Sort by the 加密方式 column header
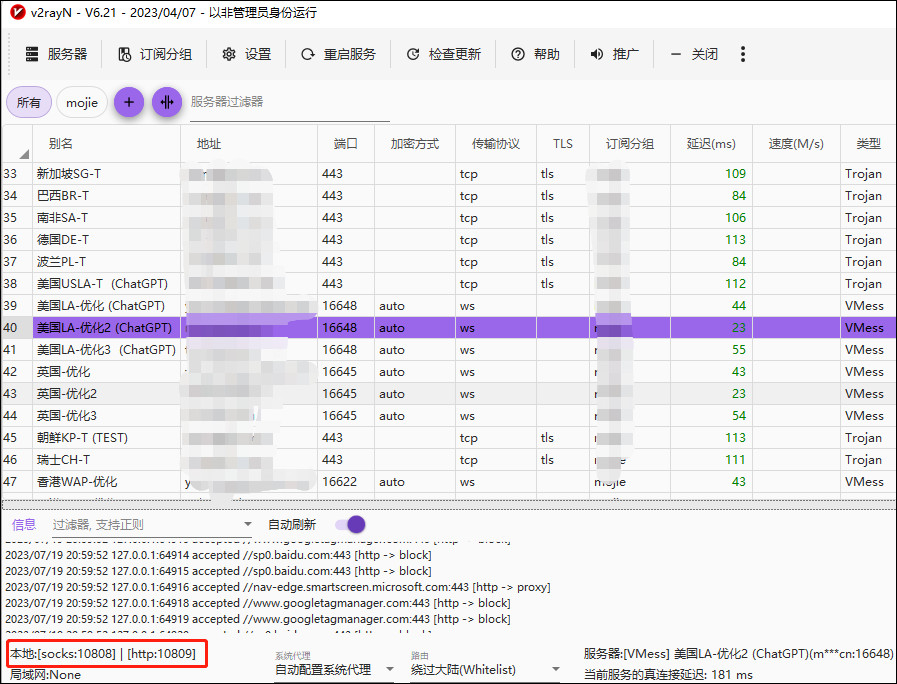Viewport: 897px width, 684px height. [415, 144]
